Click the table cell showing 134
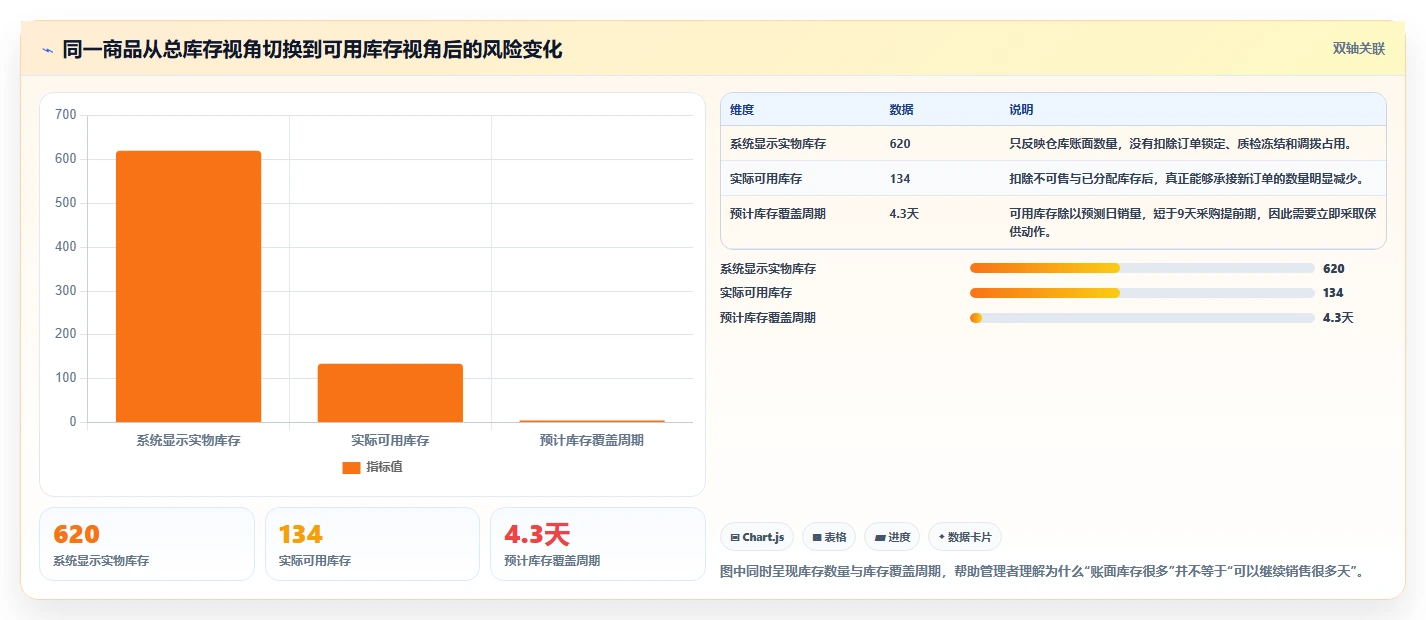 tap(900, 179)
